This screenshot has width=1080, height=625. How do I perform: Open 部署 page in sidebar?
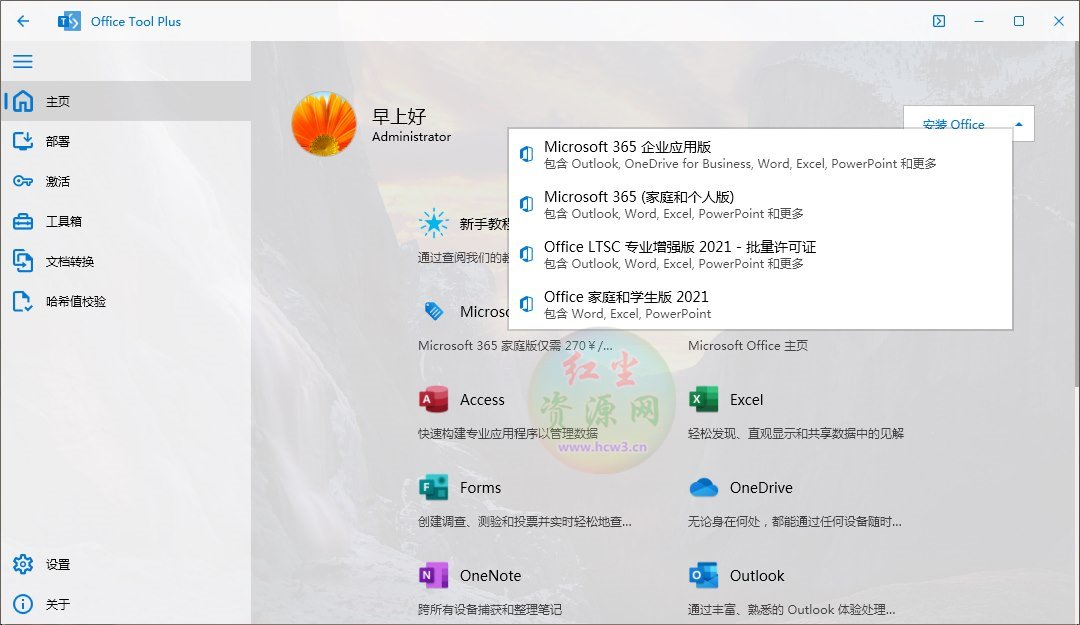coord(126,141)
